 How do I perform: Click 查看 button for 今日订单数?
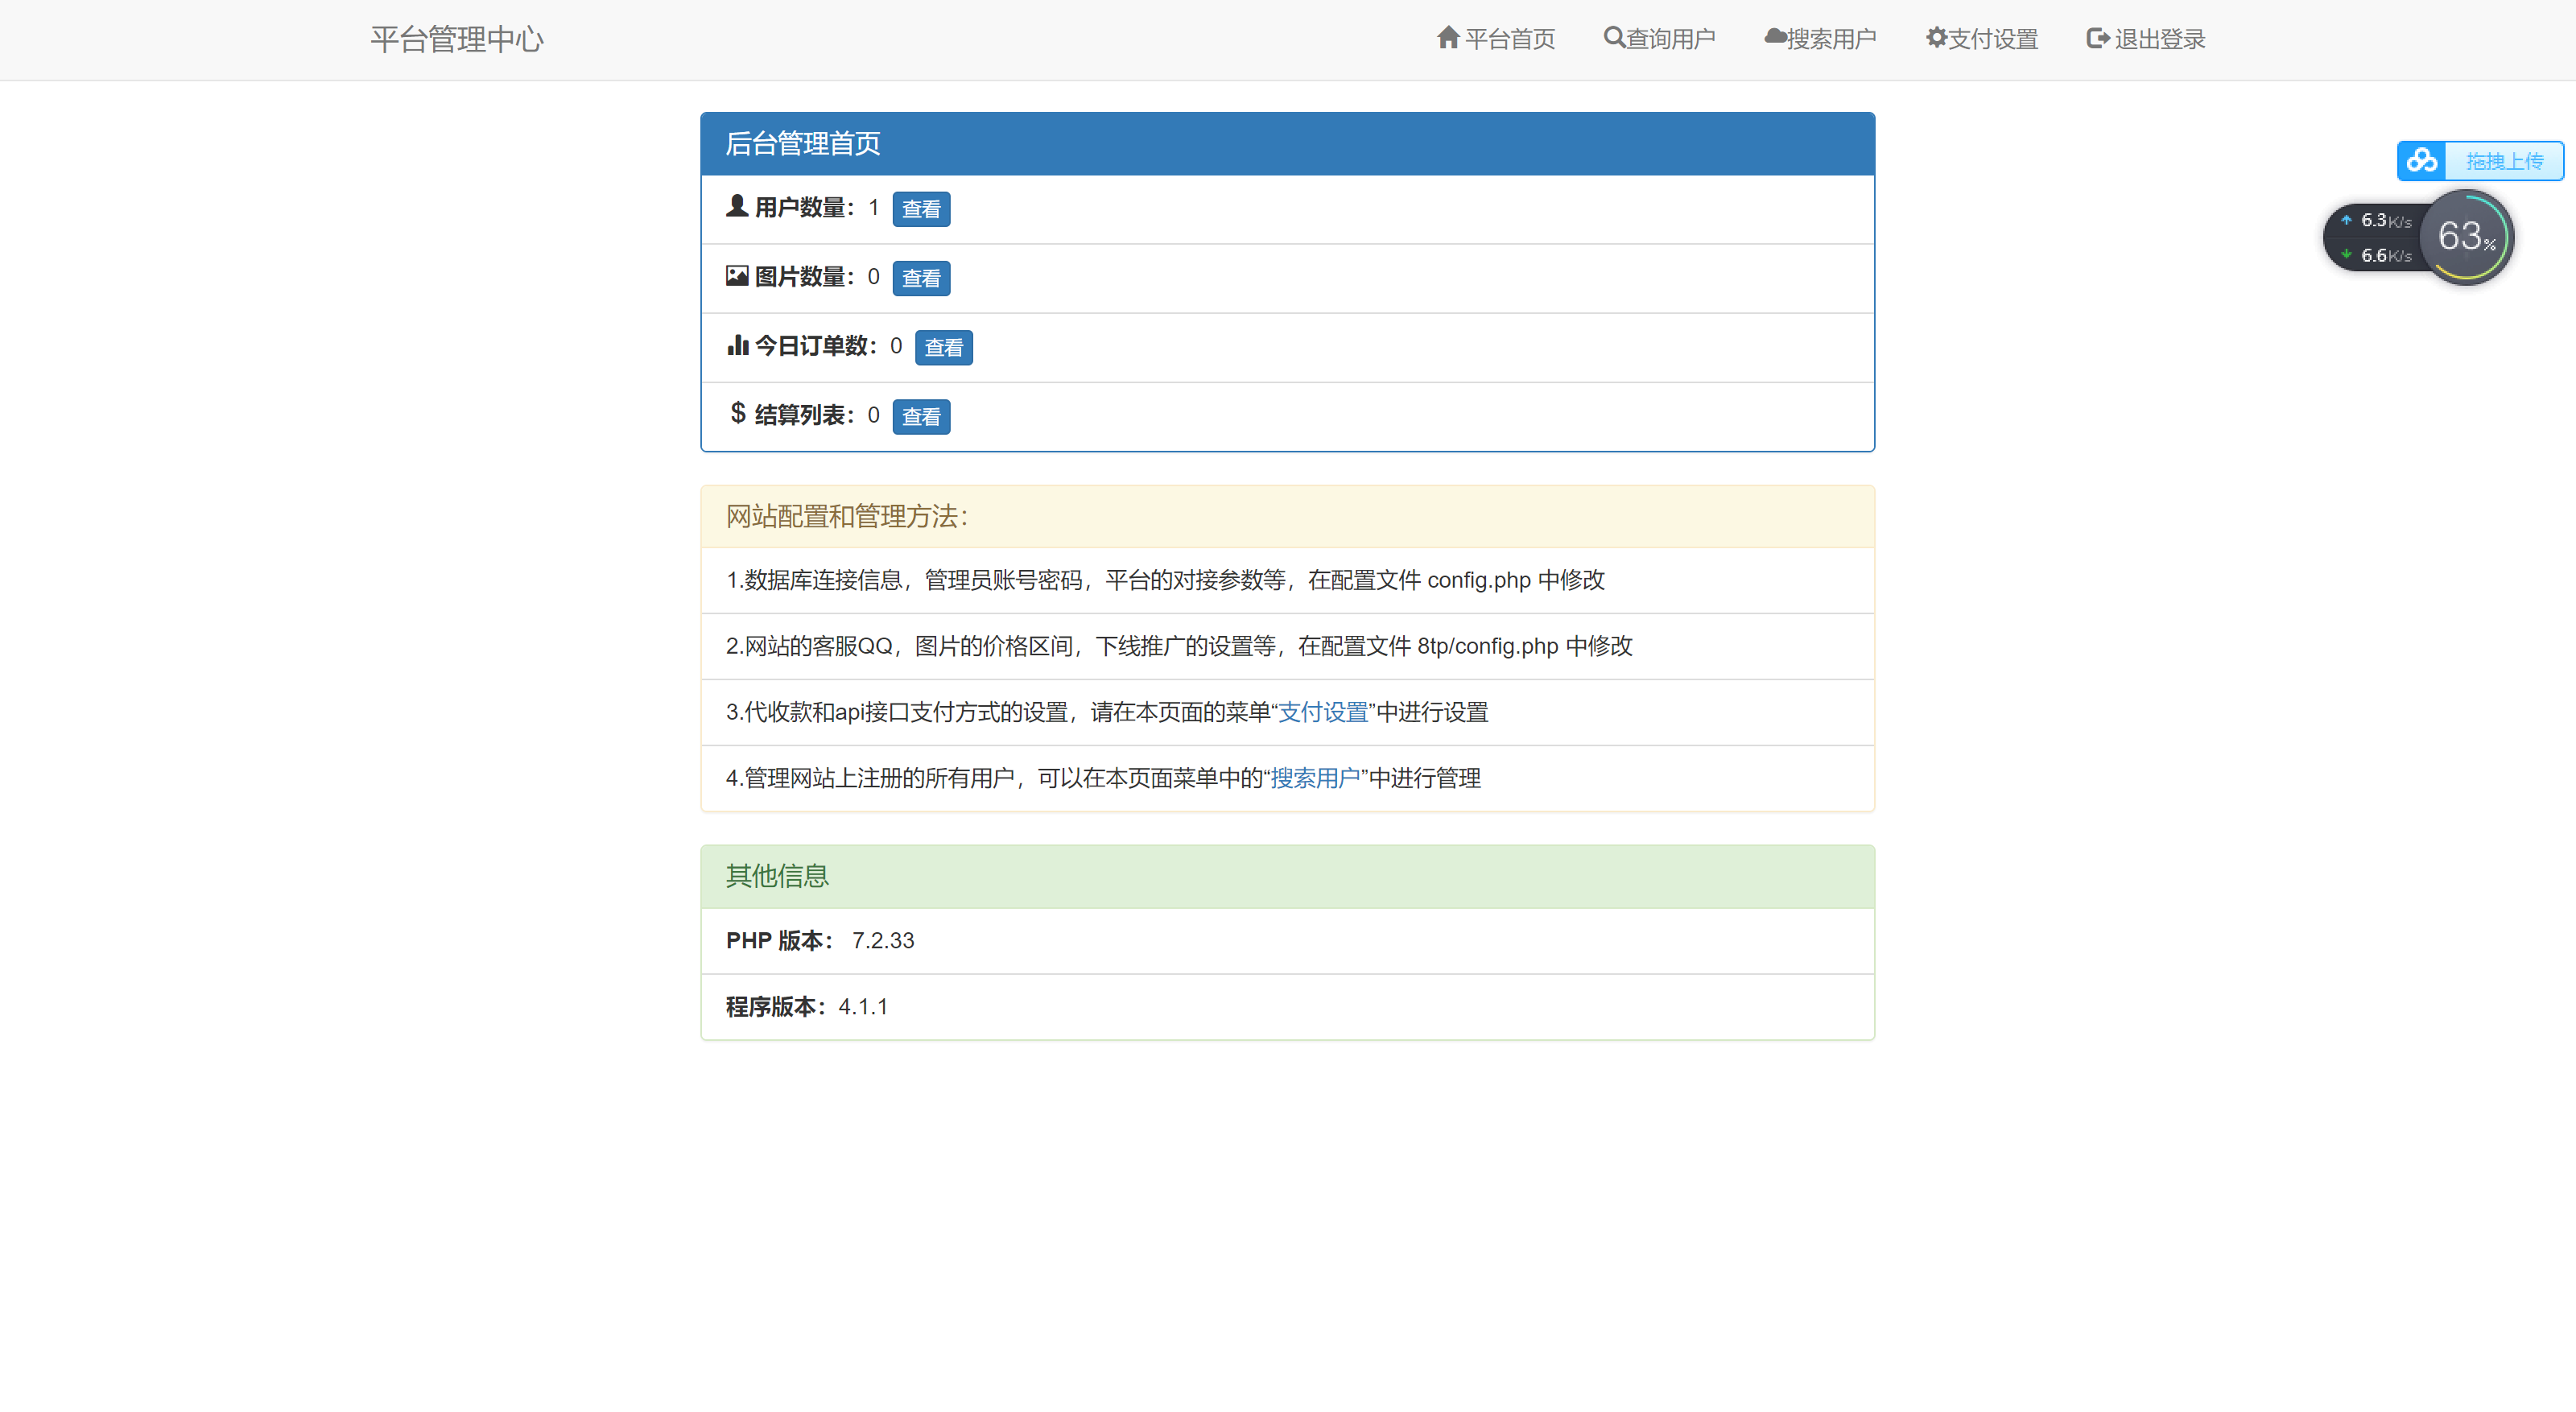943,347
